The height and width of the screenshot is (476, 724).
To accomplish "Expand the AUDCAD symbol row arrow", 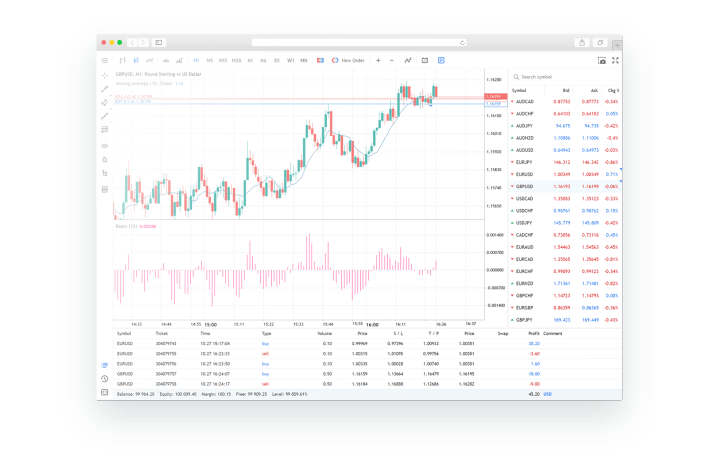I will (513, 101).
